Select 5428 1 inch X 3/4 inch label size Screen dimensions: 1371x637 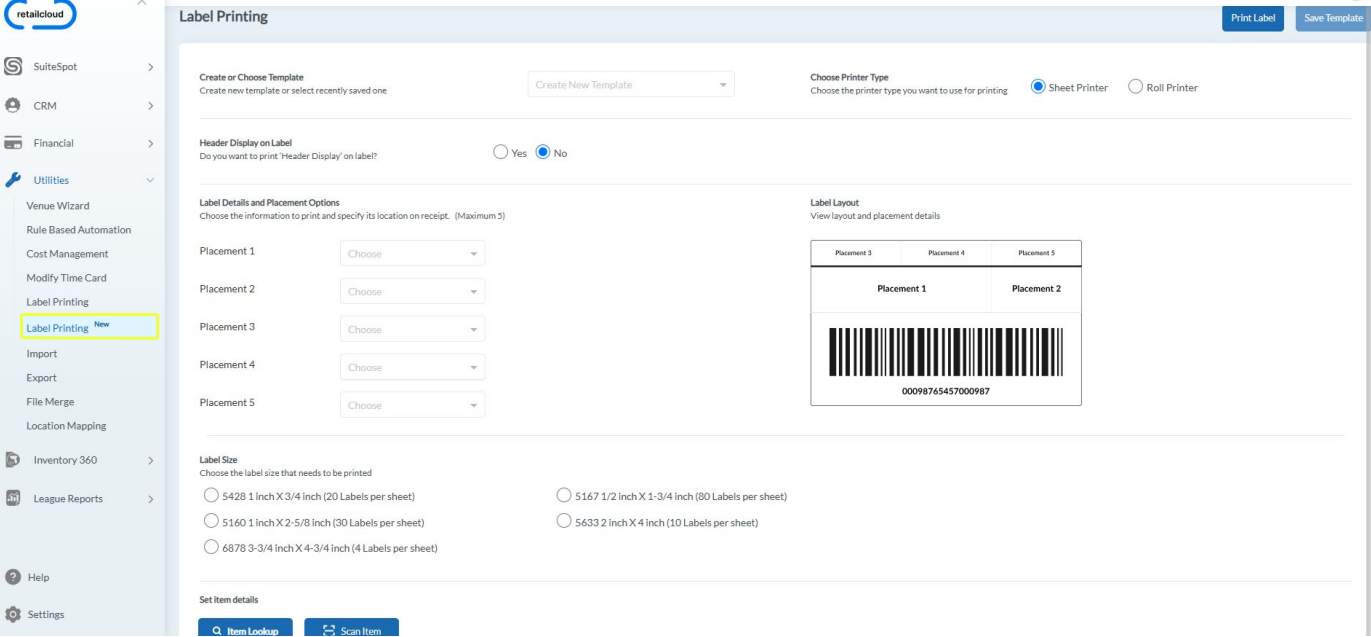tap(210, 496)
